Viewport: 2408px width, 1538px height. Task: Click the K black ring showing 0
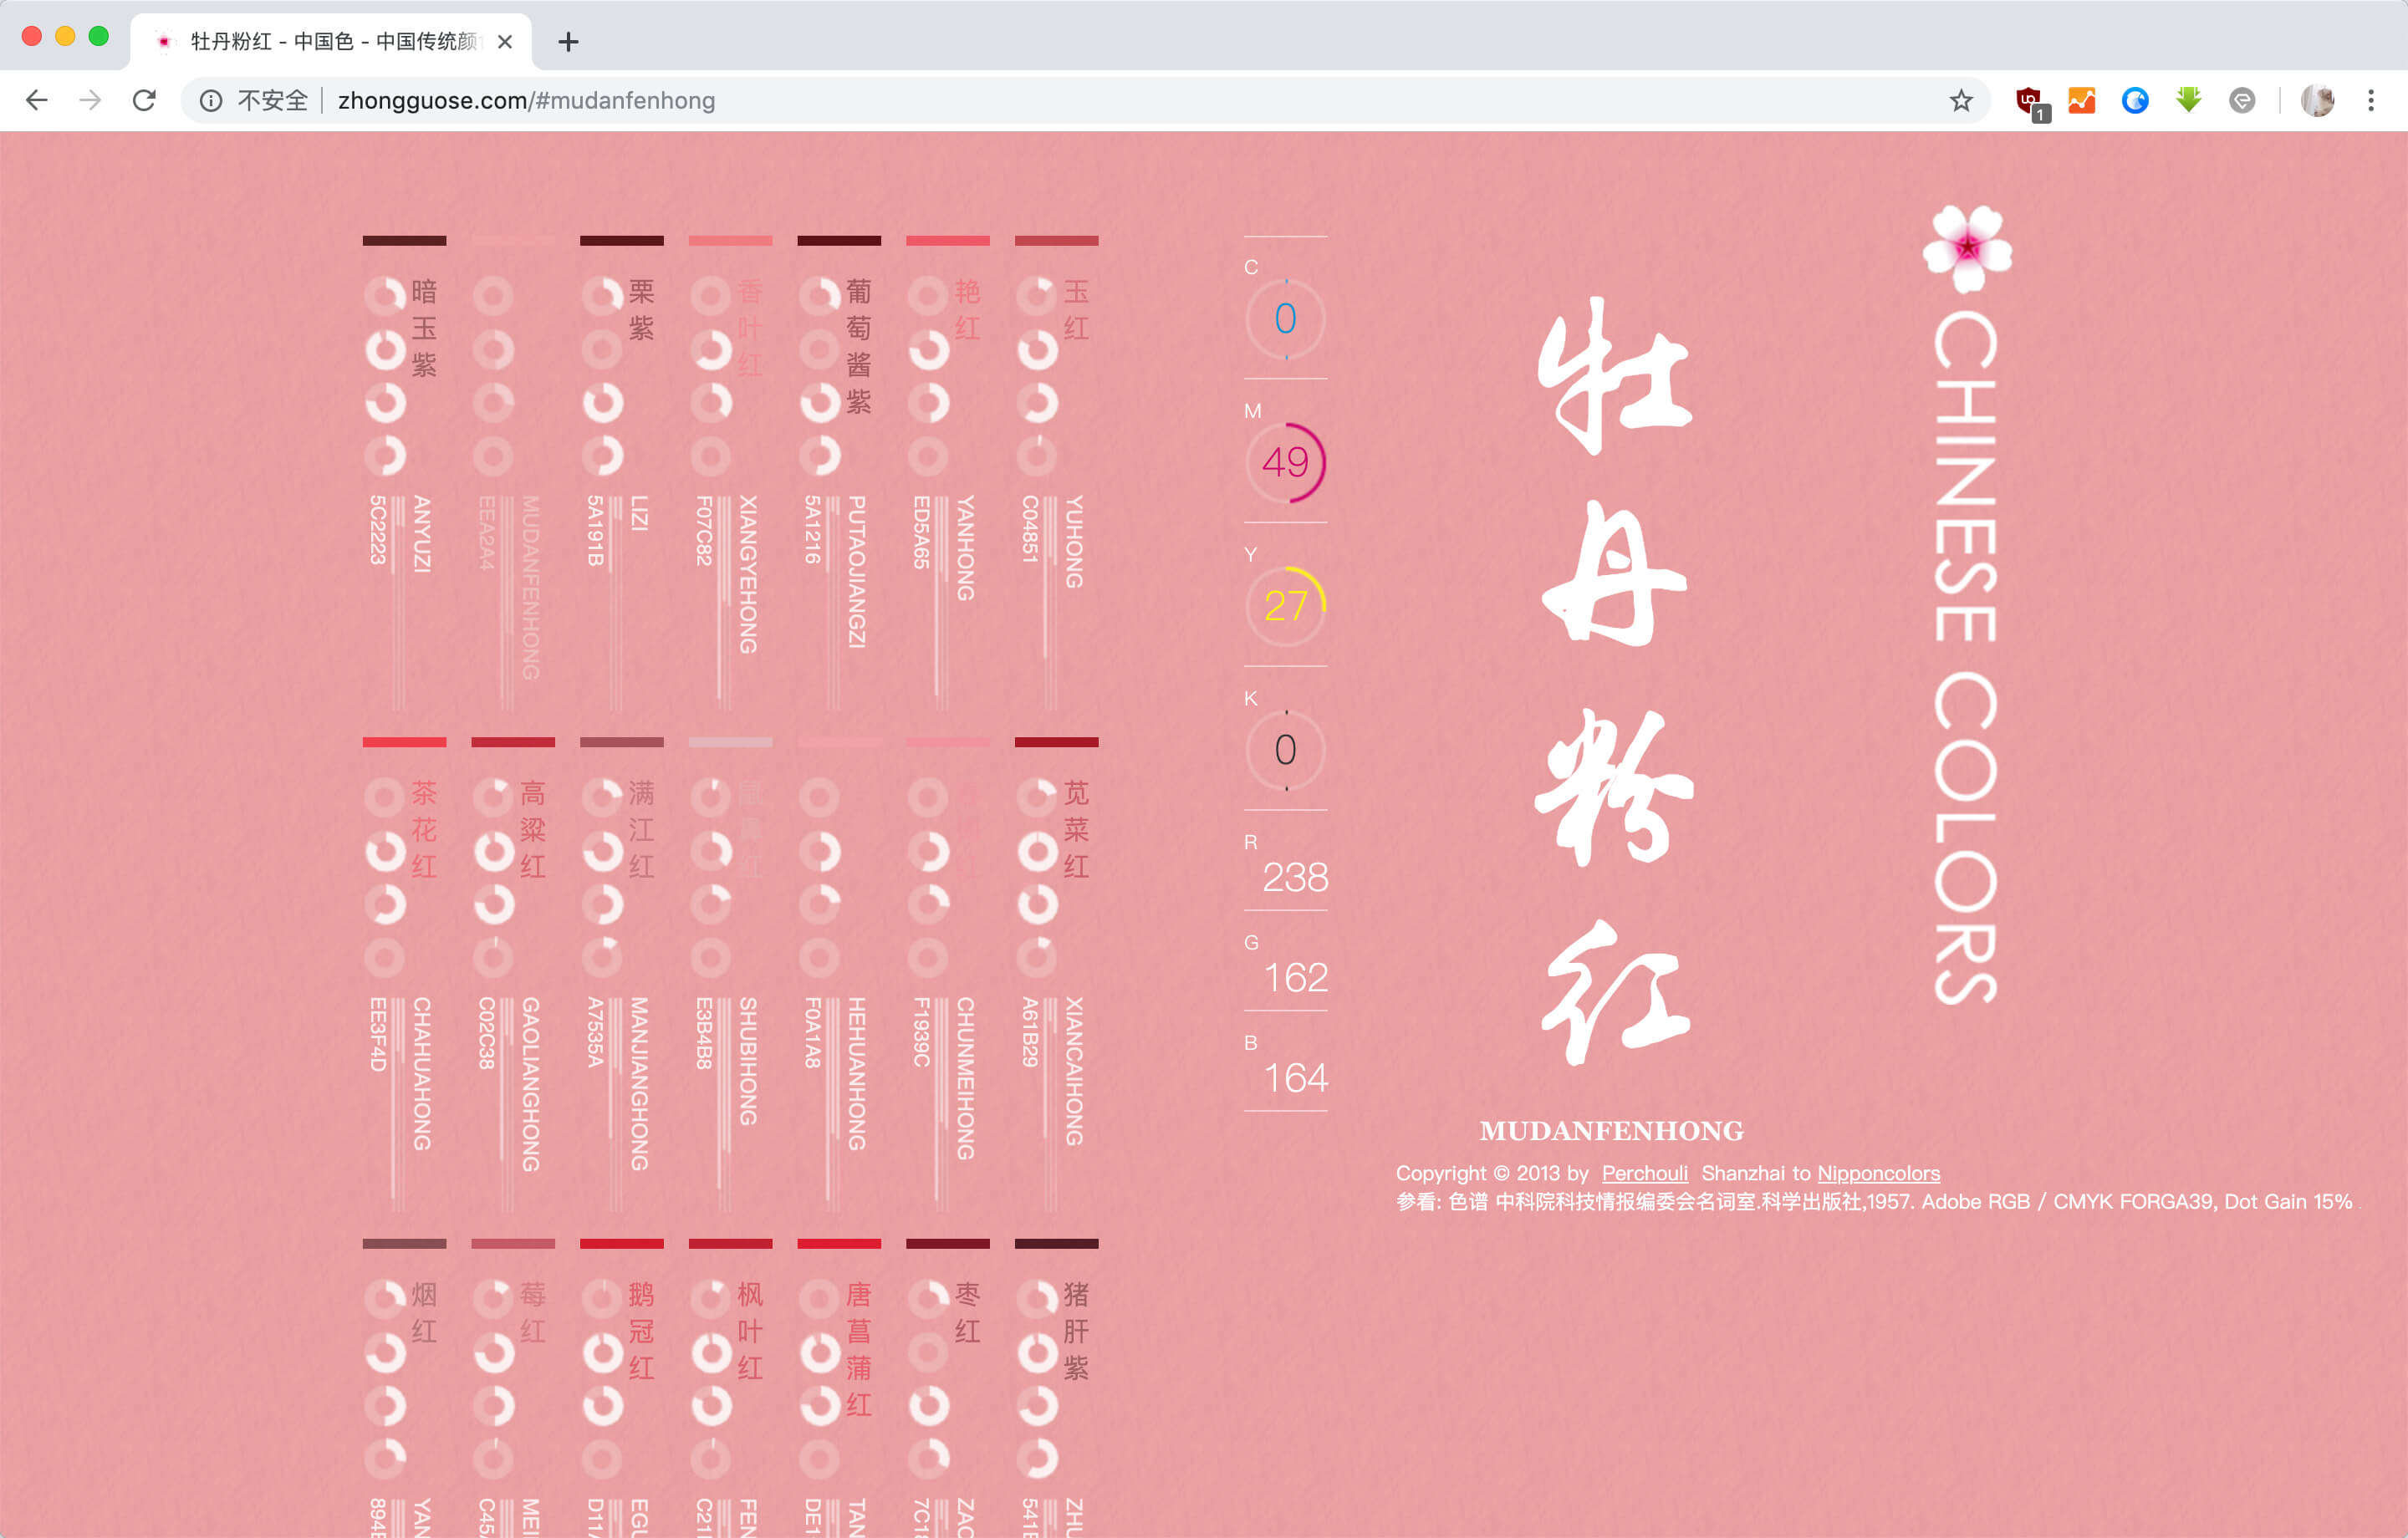1285,750
